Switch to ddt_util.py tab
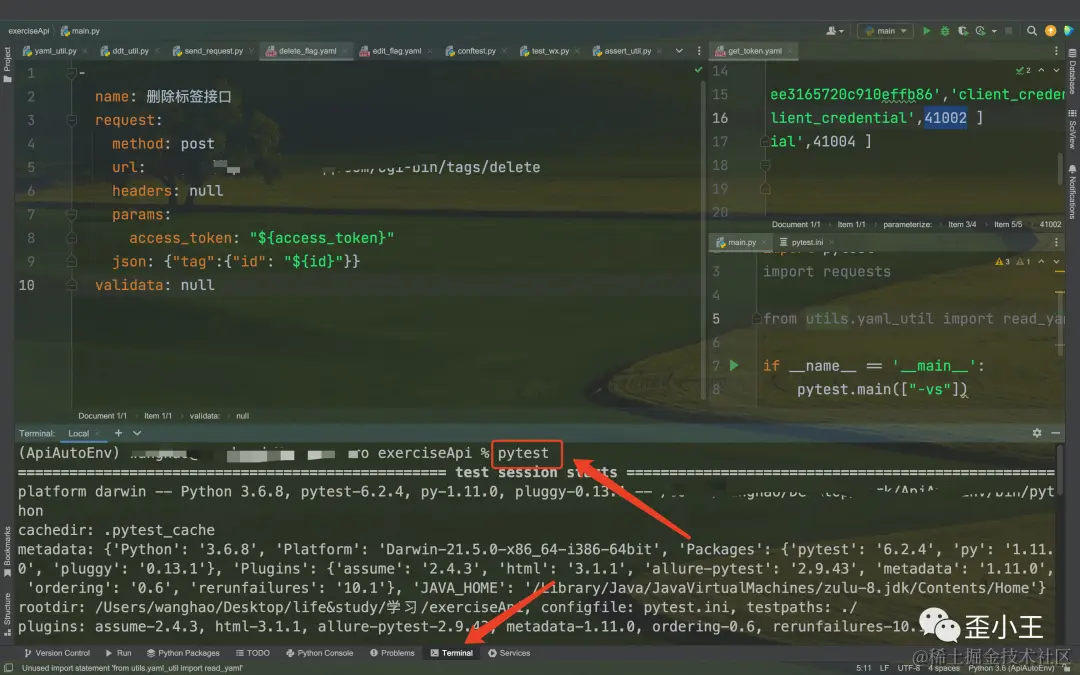 (x=130, y=51)
